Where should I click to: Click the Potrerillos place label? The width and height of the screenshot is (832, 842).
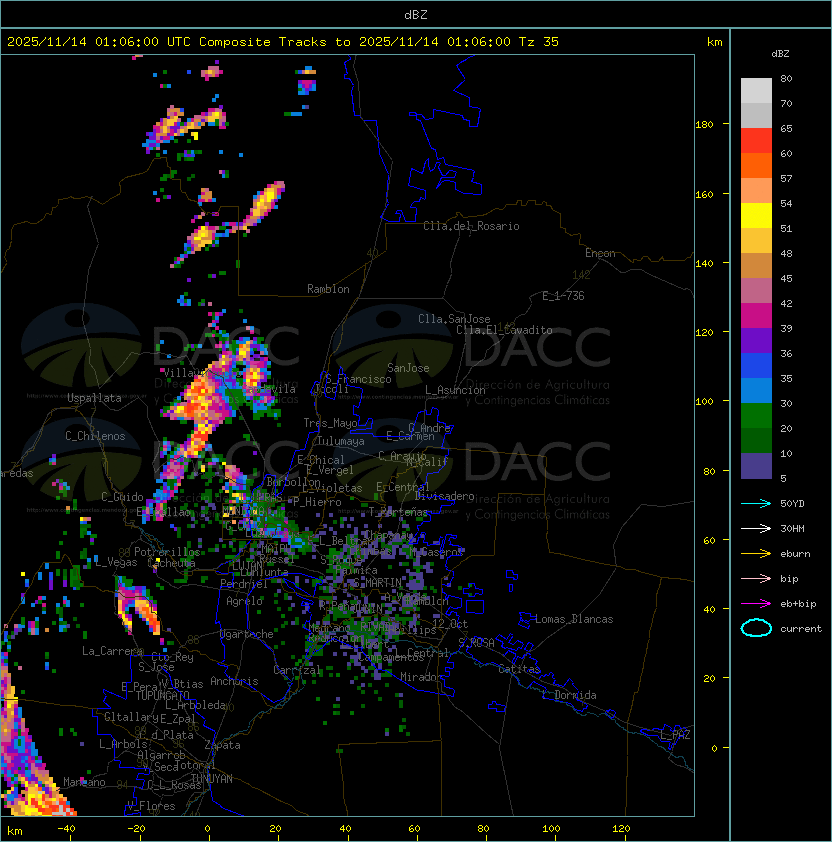(167, 552)
